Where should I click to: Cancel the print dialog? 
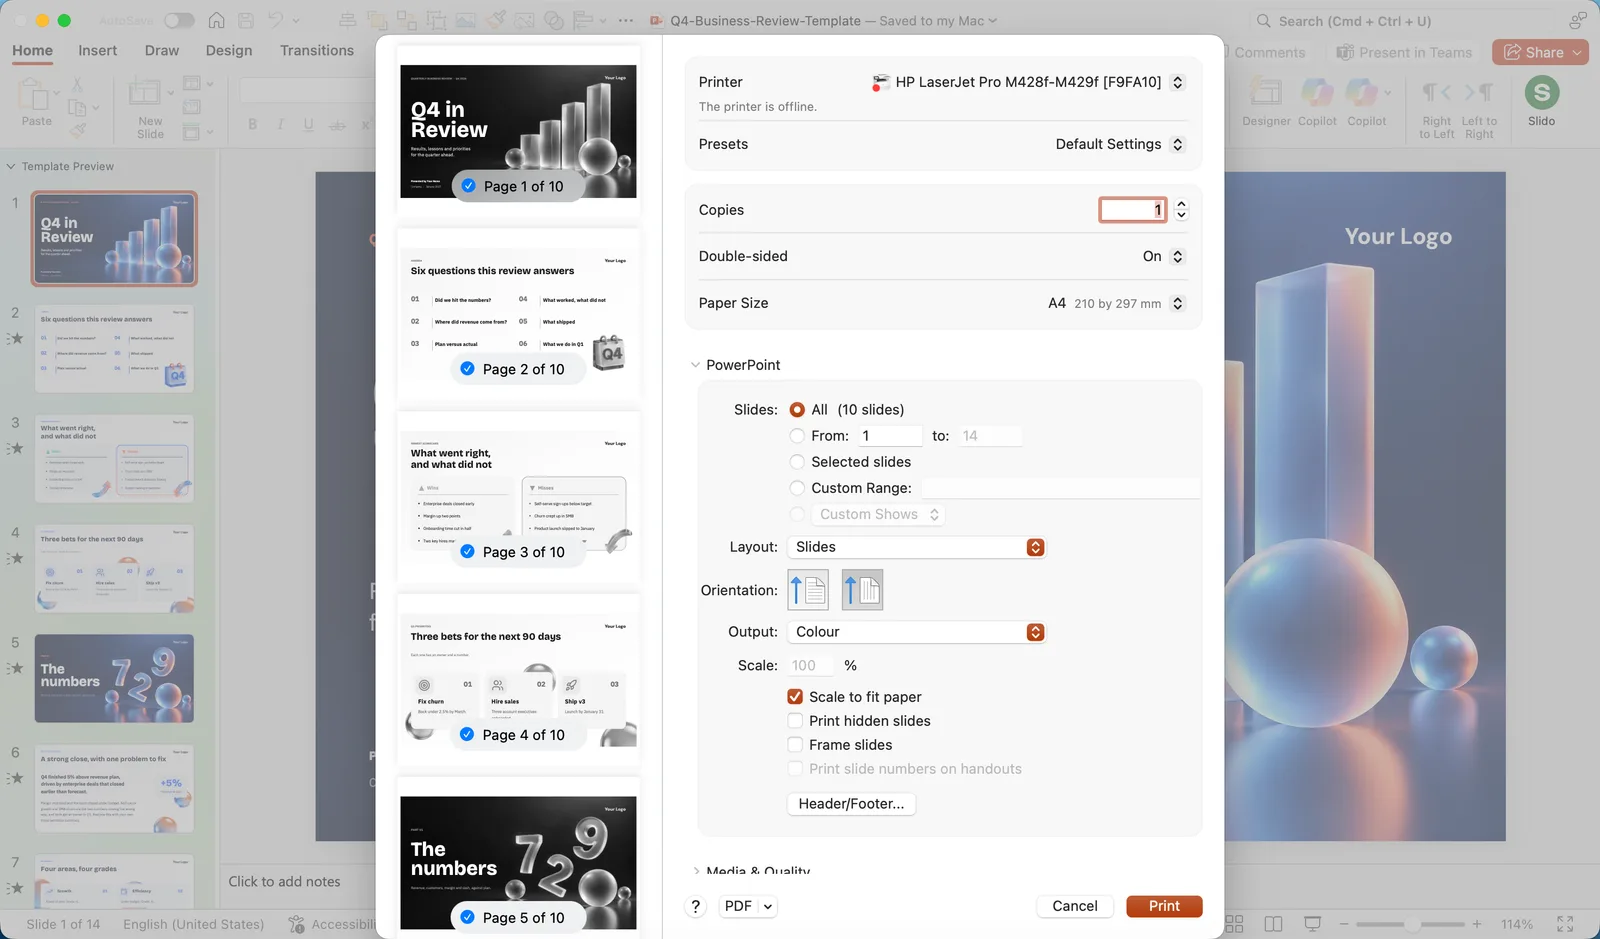pos(1075,906)
